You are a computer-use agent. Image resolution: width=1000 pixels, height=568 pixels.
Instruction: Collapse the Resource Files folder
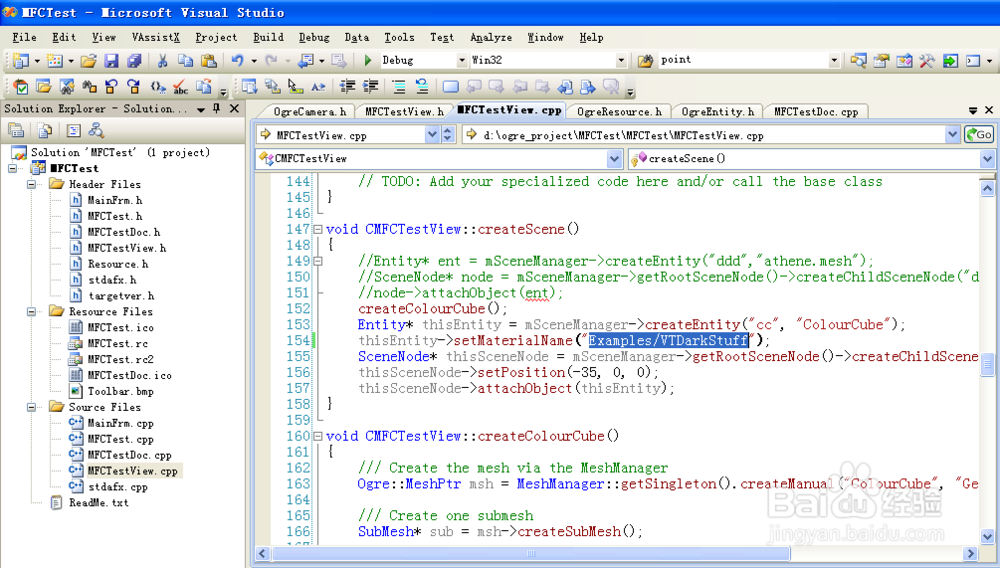pyautogui.click(x=31, y=312)
